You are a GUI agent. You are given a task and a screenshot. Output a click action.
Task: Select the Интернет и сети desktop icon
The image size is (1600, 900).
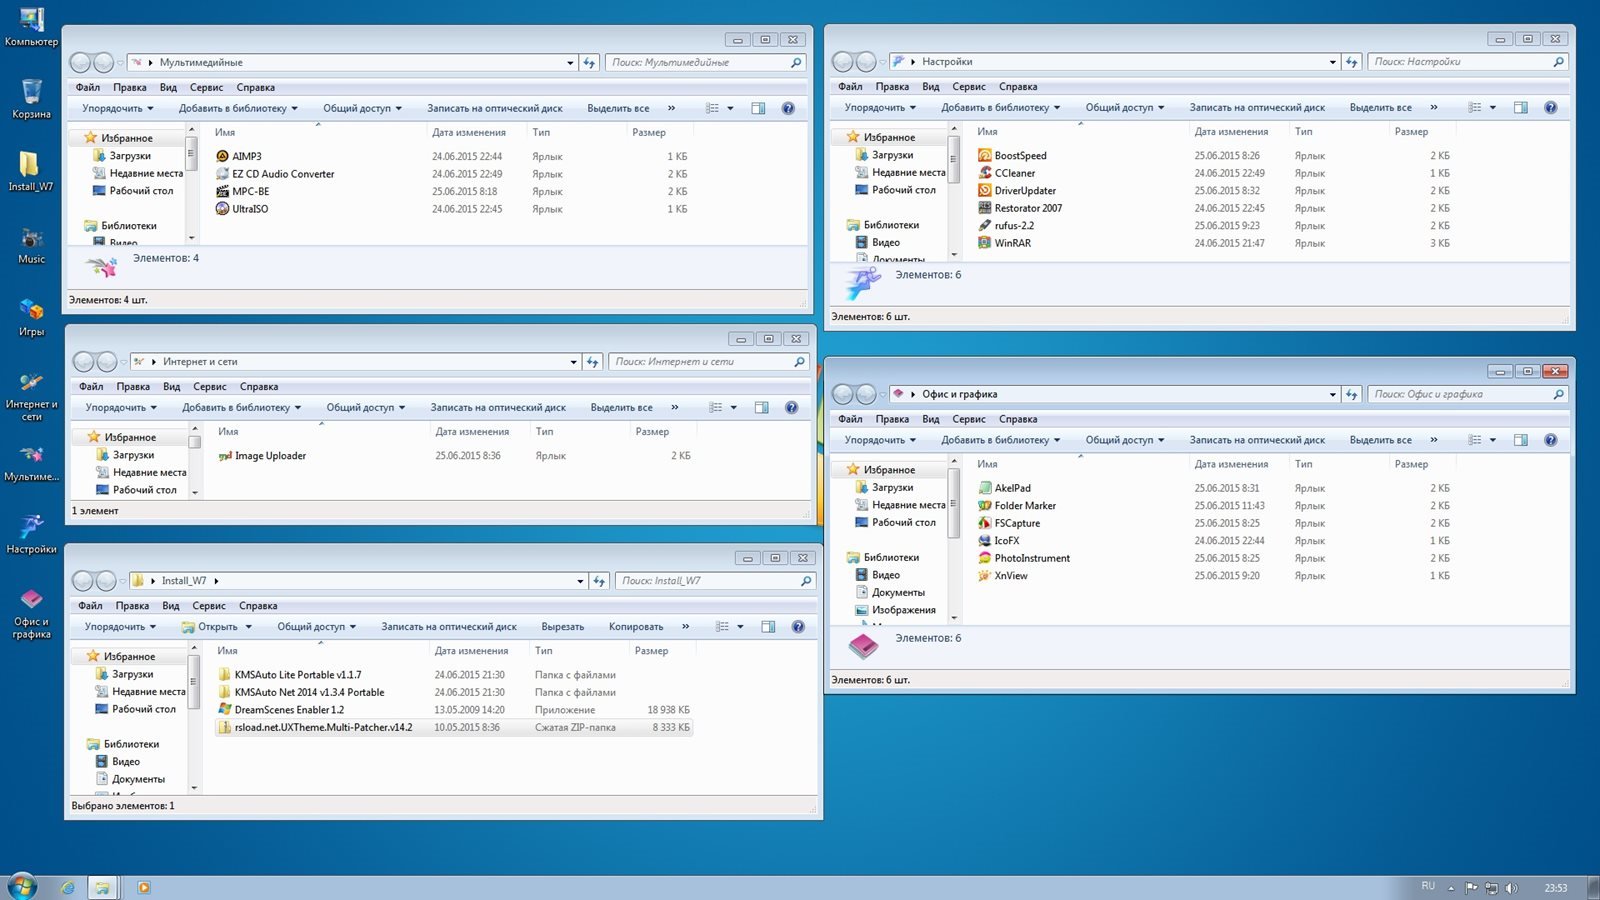point(31,396)
